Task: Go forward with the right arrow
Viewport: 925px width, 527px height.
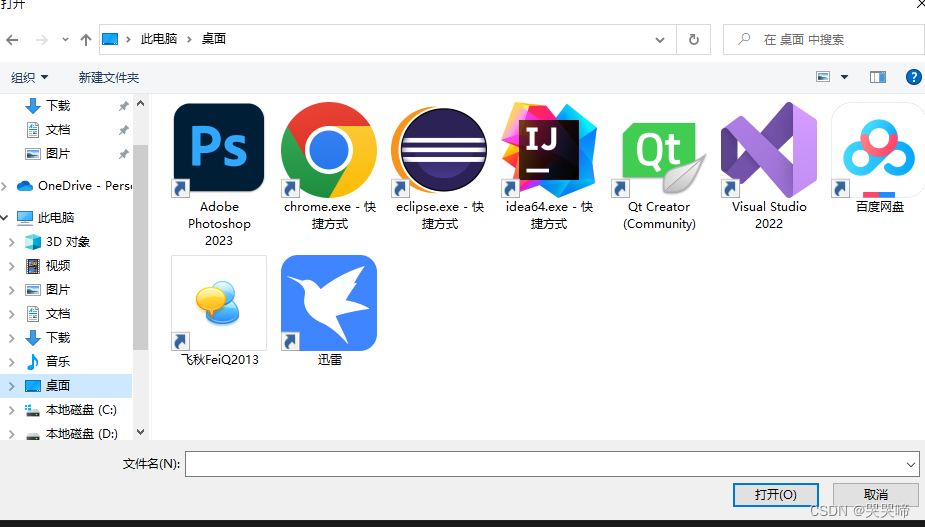Action: (x=41, y=40)
